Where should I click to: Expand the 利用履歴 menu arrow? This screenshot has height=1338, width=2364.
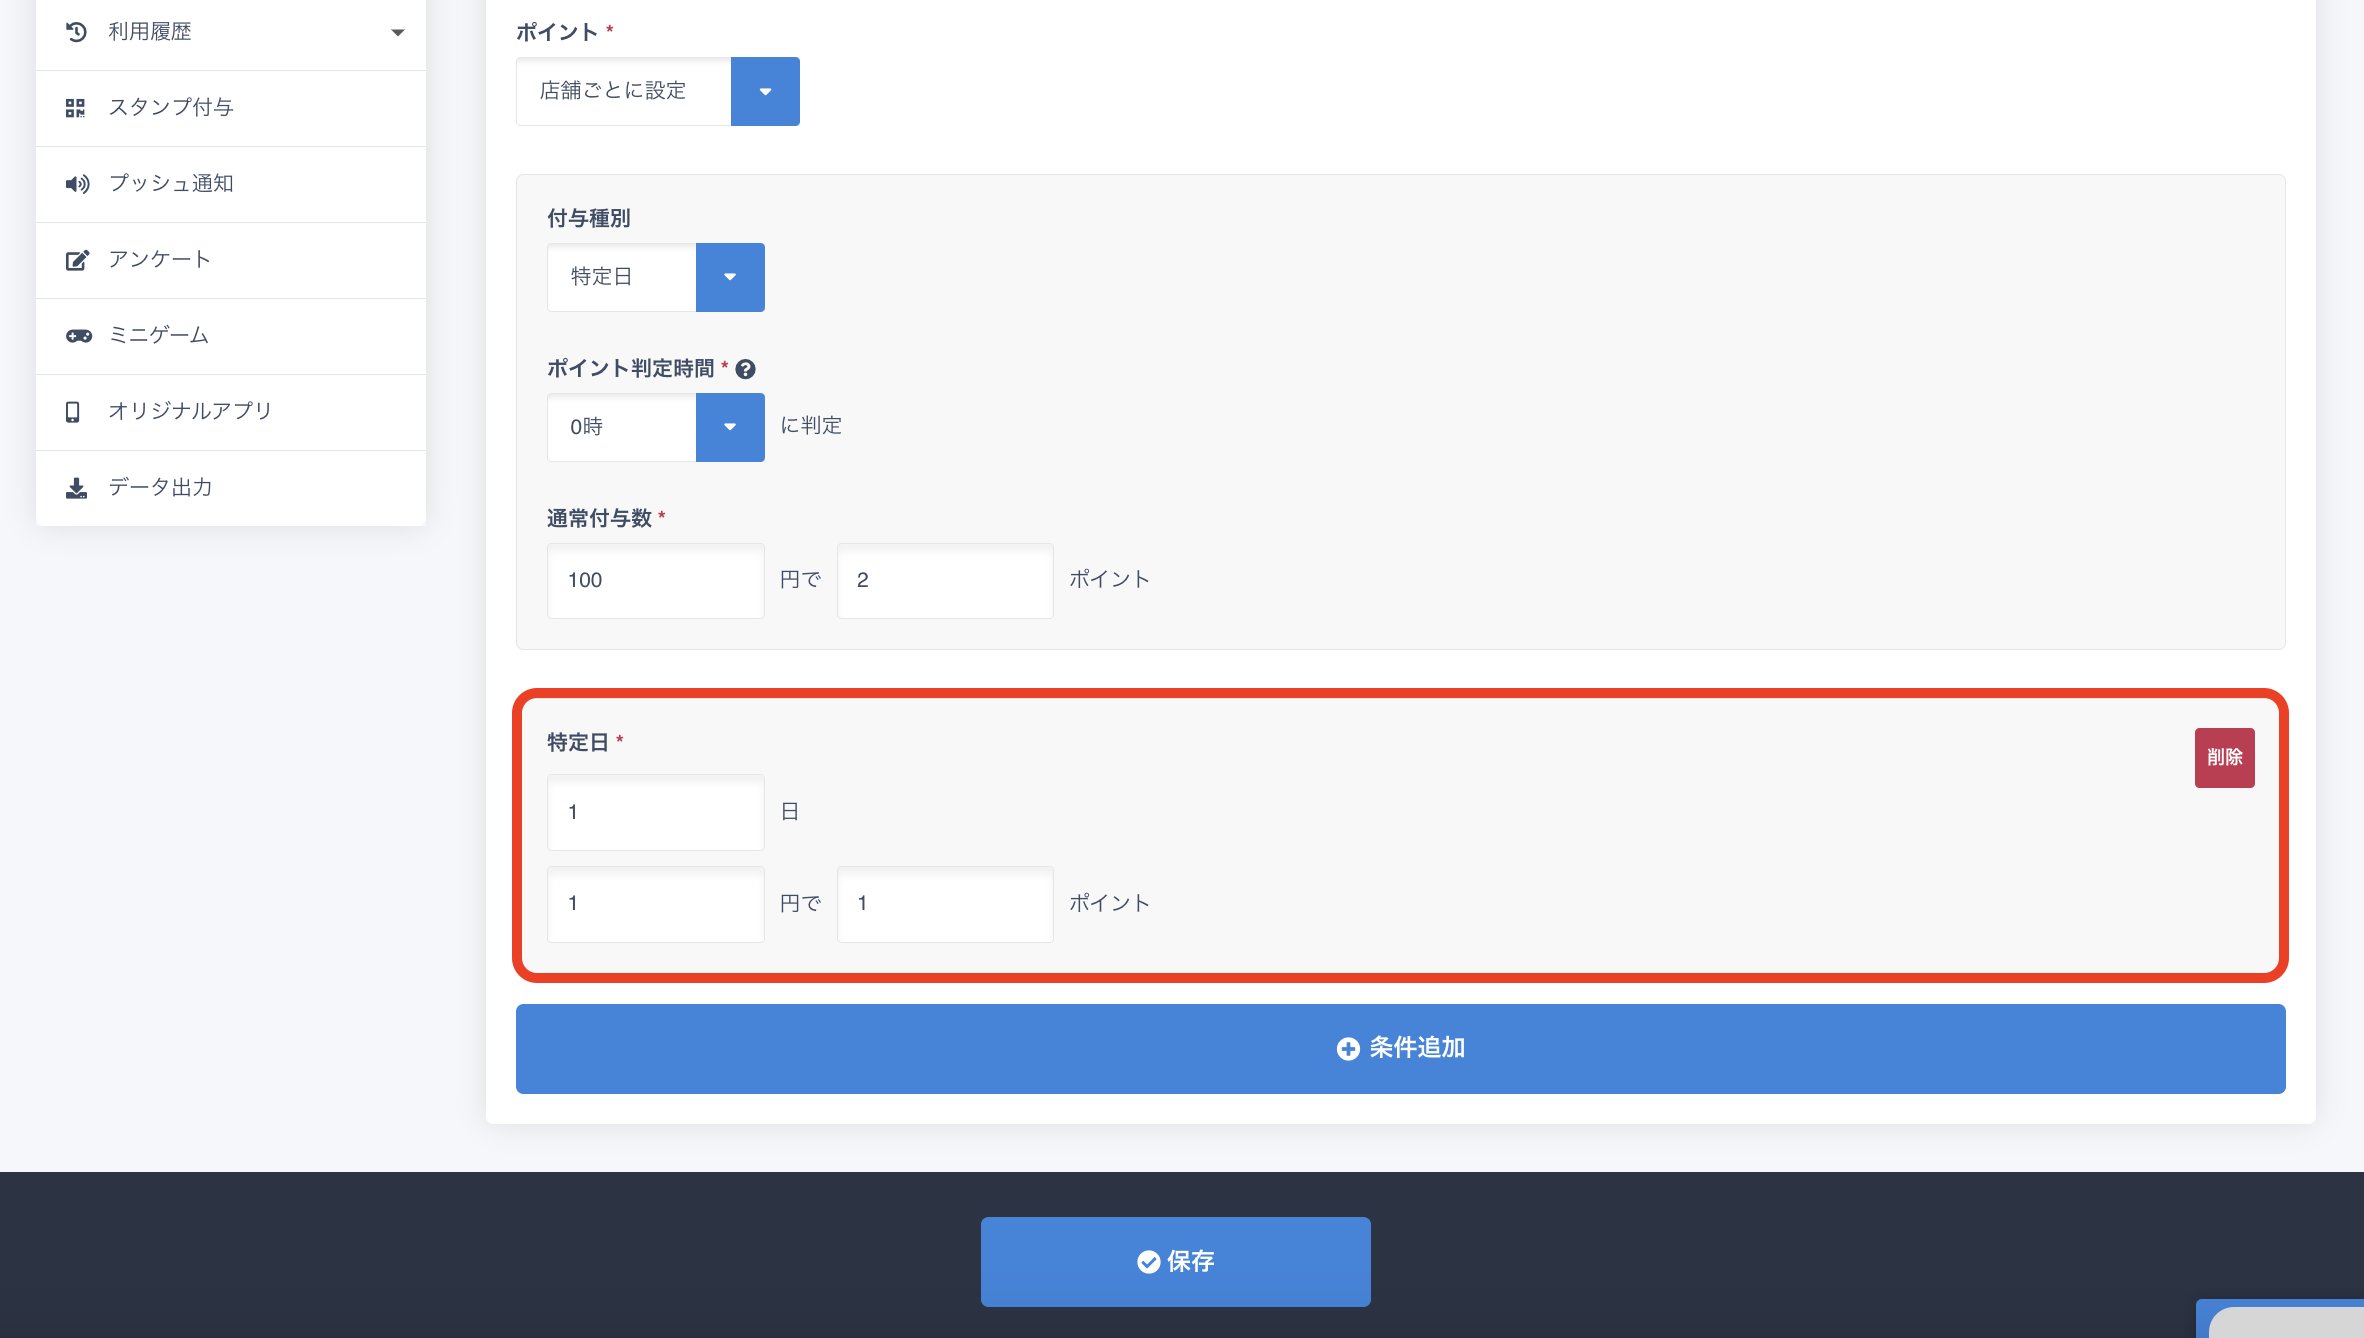[398, 32]
